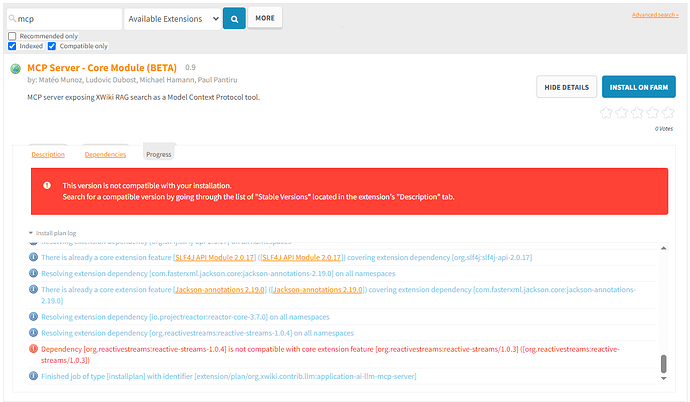Uncheck the Compatible only checkbox
690x402 pixels.
[52, 46]
